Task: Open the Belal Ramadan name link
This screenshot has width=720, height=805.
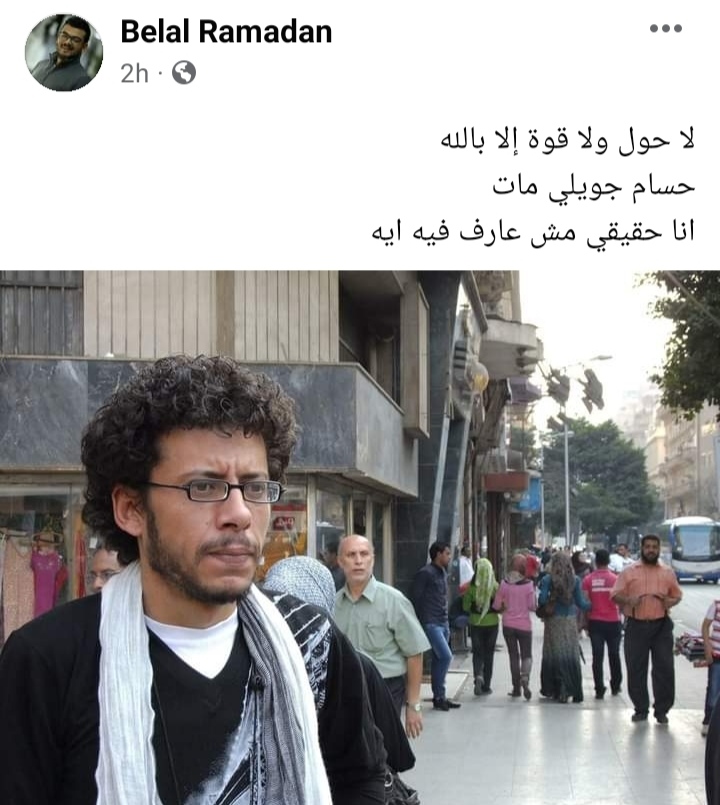Action: pos(226,31)
